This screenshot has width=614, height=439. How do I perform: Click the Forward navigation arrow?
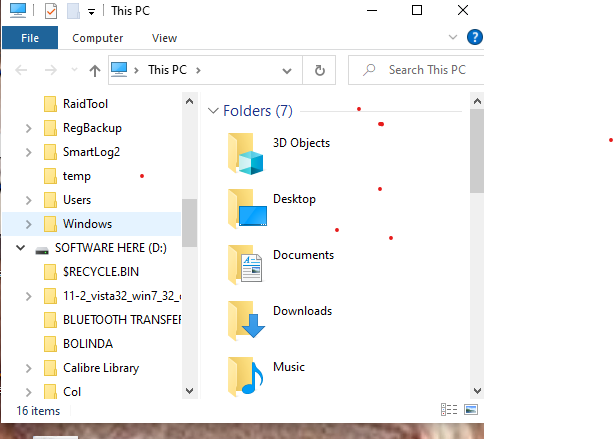[51, 70]
